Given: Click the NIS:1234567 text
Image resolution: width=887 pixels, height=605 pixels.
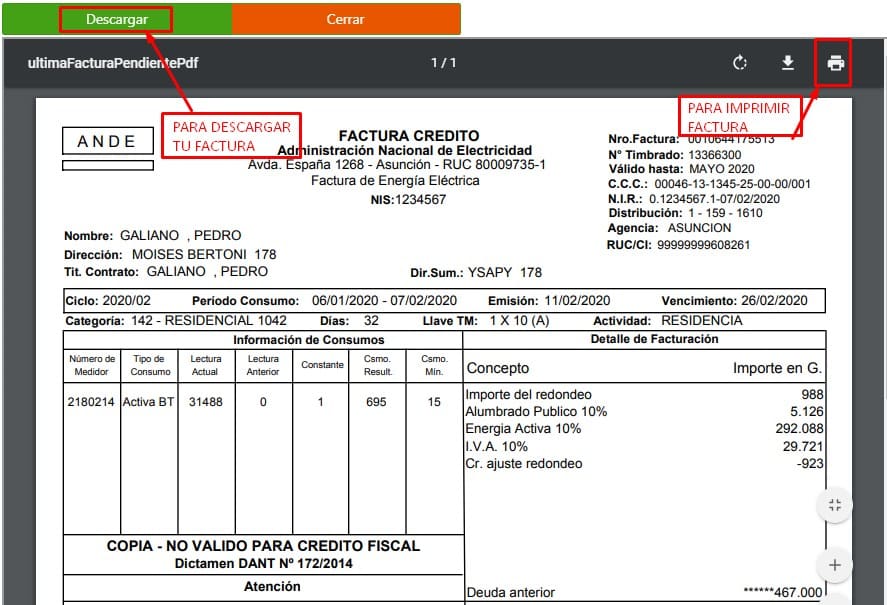Looking at the screenshot, I should click(408, 200).
